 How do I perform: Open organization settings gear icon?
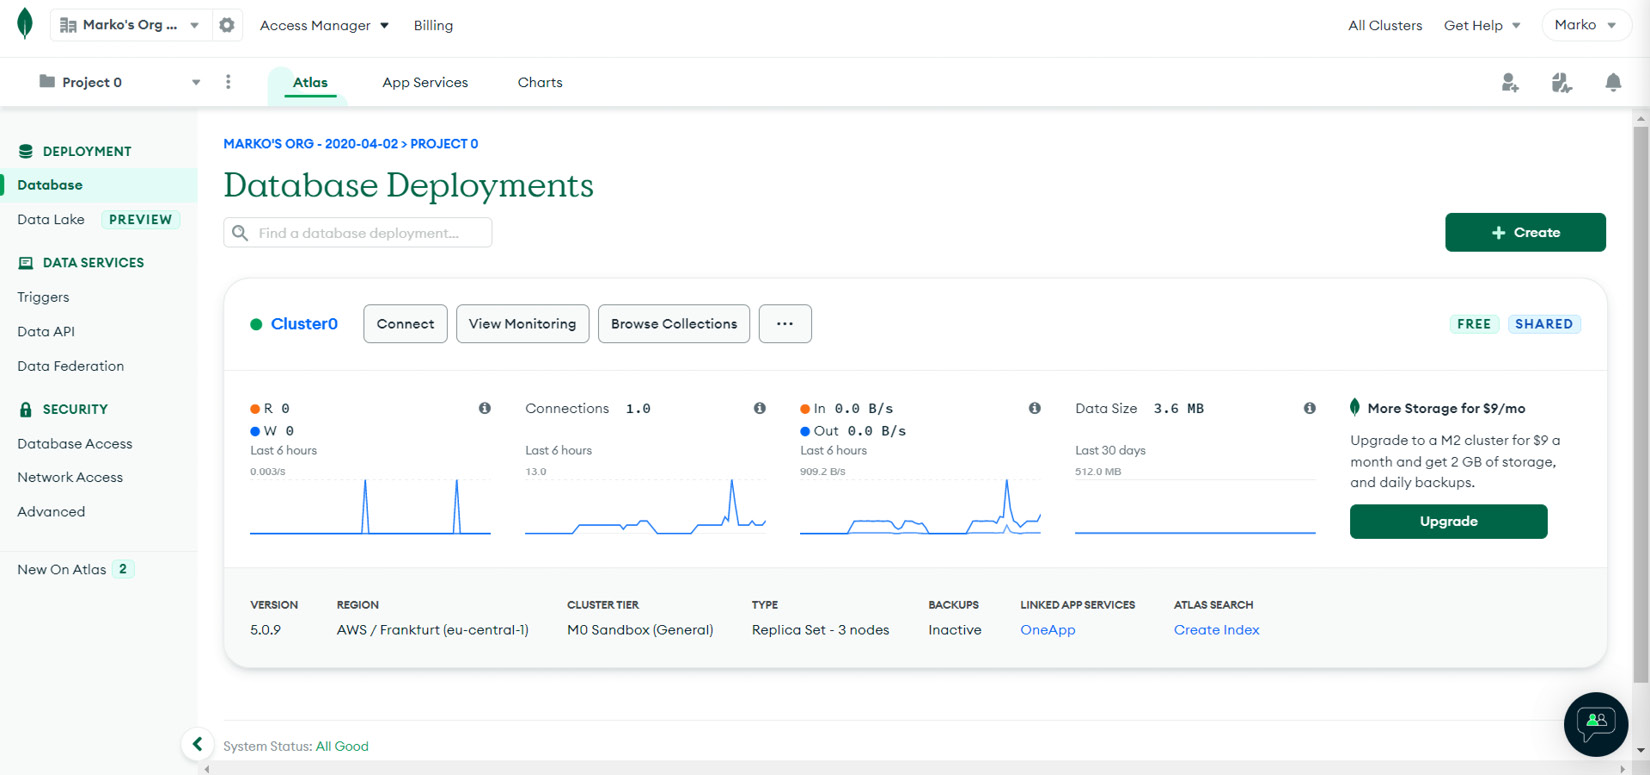227,25
